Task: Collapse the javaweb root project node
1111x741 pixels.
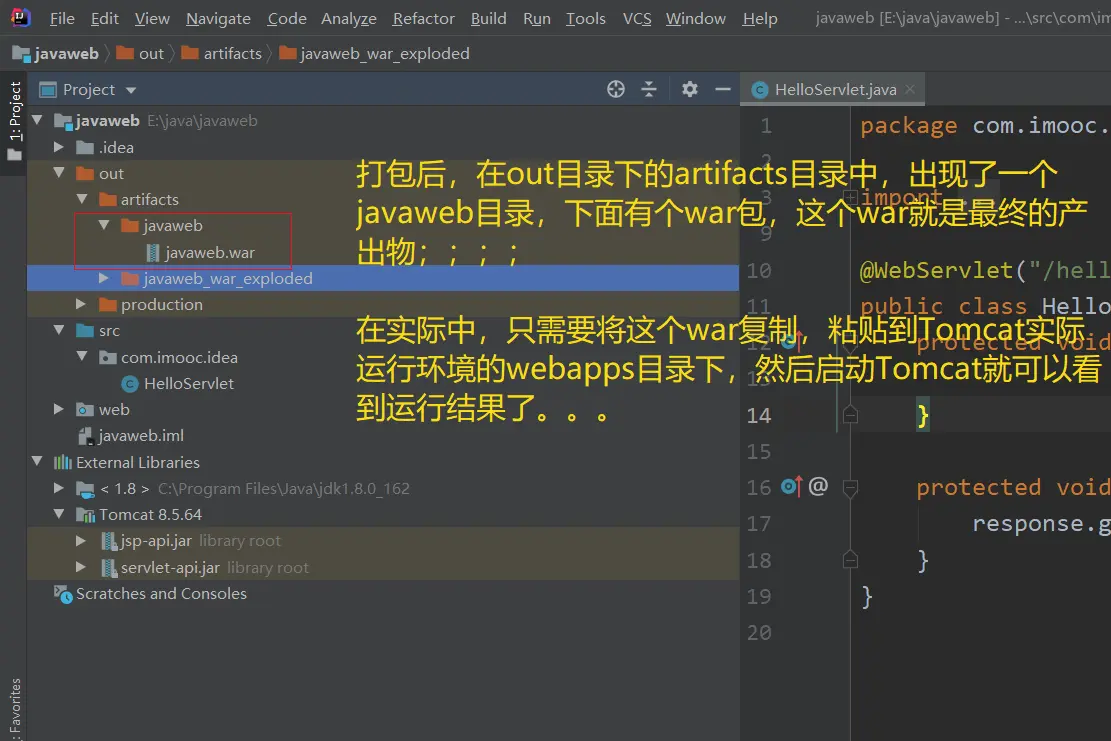Action: tap(38, 120)
